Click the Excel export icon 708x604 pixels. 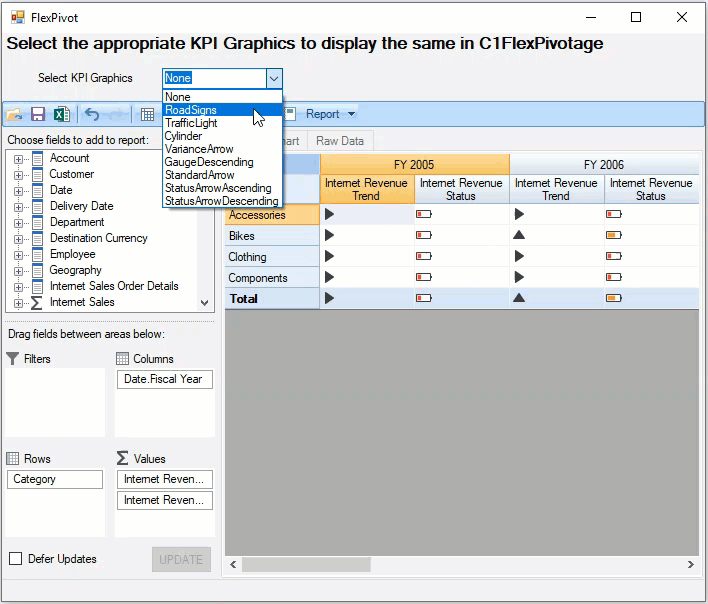pyautogui.click(x=61, y=114)
